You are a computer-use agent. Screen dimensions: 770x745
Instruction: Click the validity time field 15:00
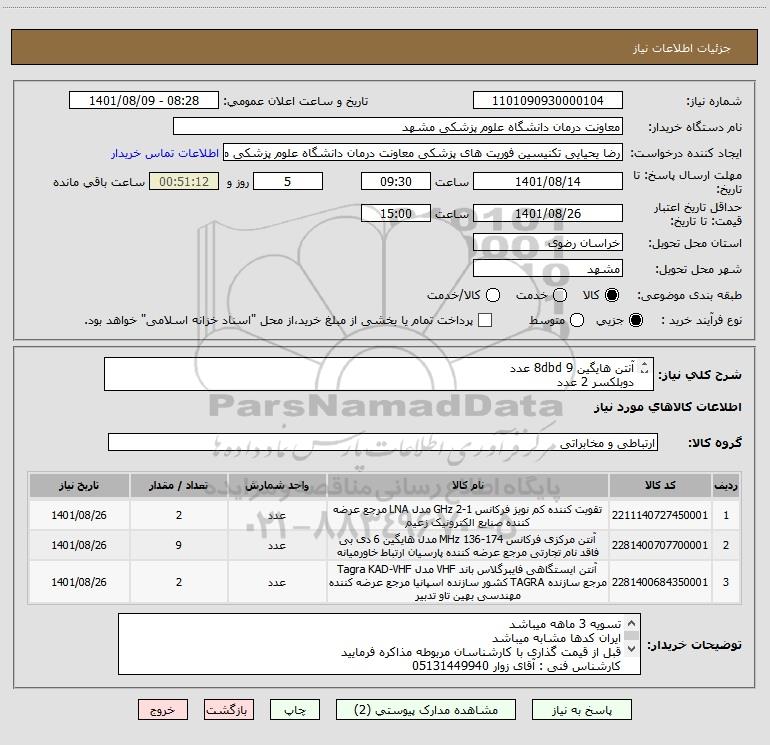(396, 213)
